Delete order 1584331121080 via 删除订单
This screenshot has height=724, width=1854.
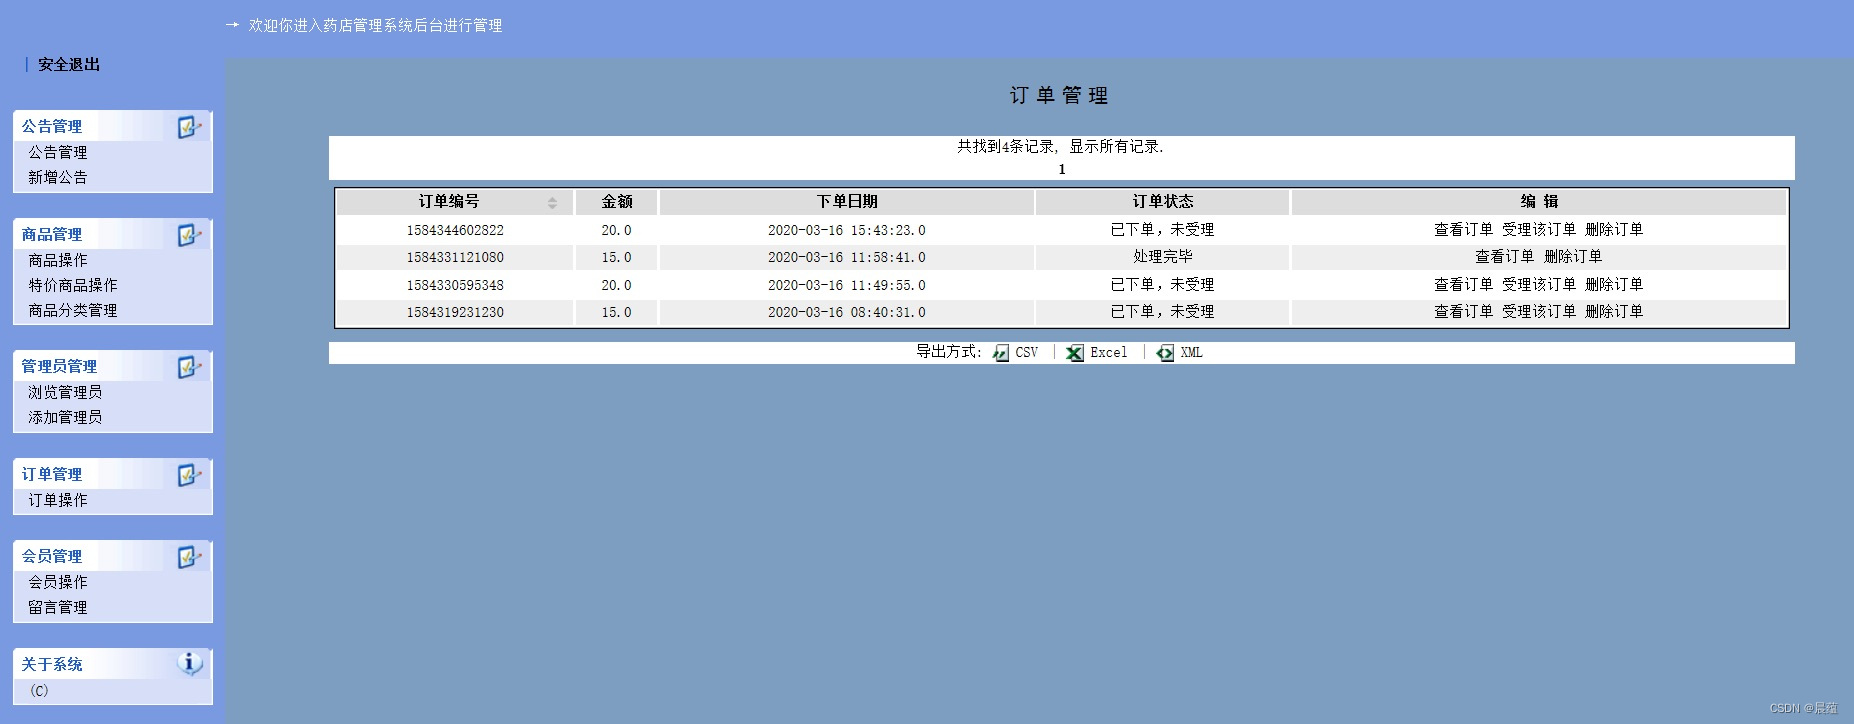(1573, 257)
